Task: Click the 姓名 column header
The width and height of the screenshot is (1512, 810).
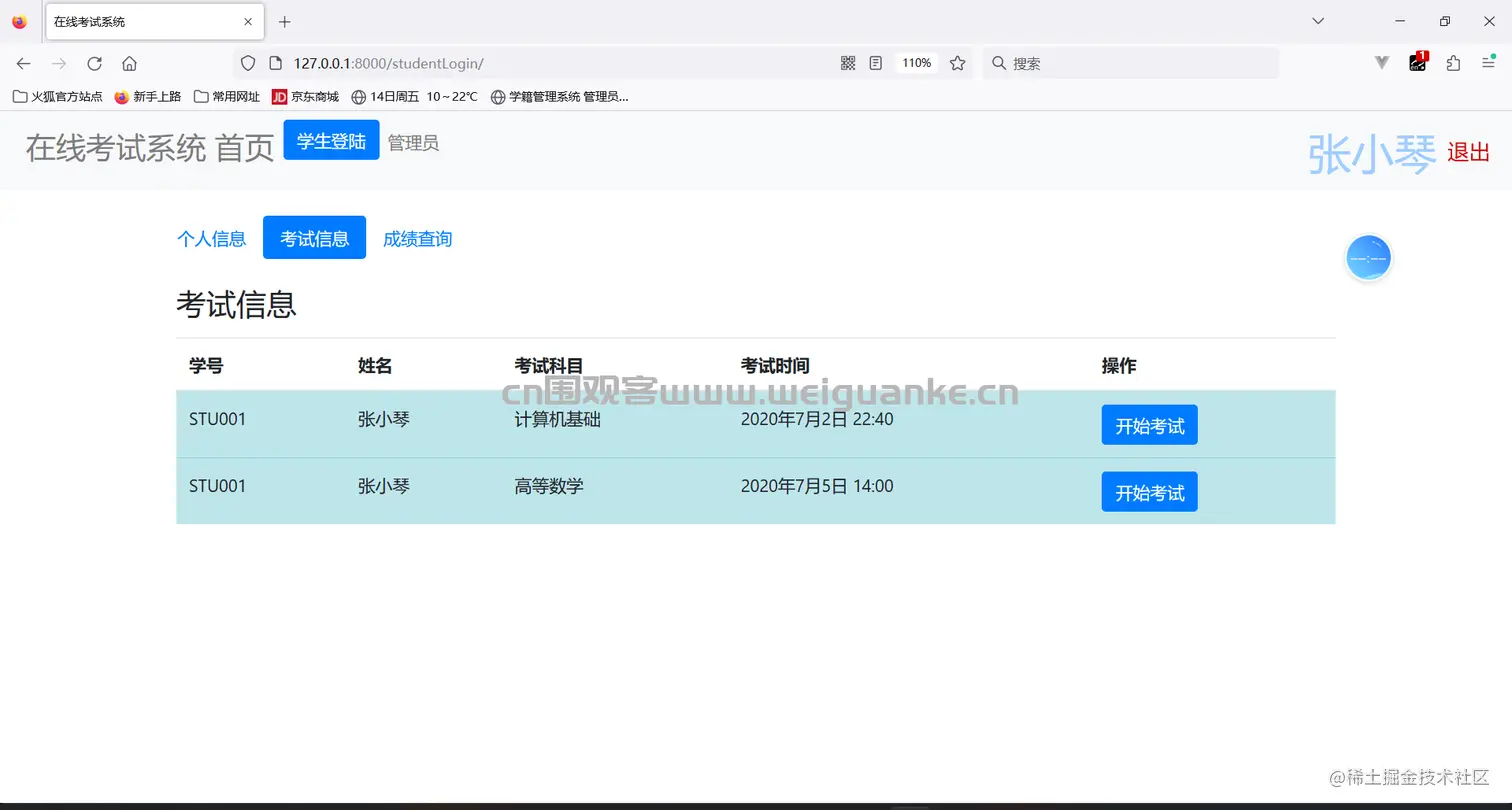Action: (375, 366)
